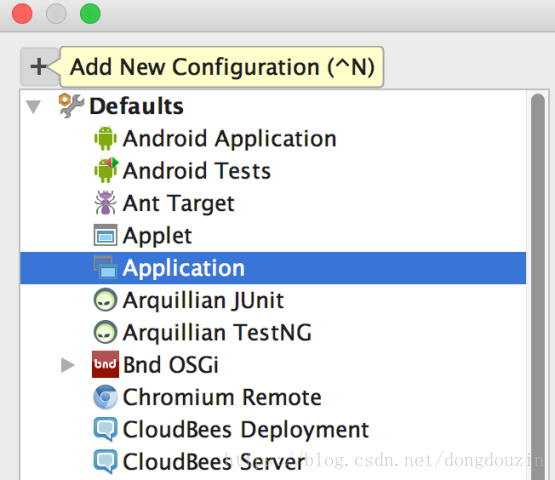Click the Android Tests robot icon
This screenshot has height=480, width=555.
point(105,170)
